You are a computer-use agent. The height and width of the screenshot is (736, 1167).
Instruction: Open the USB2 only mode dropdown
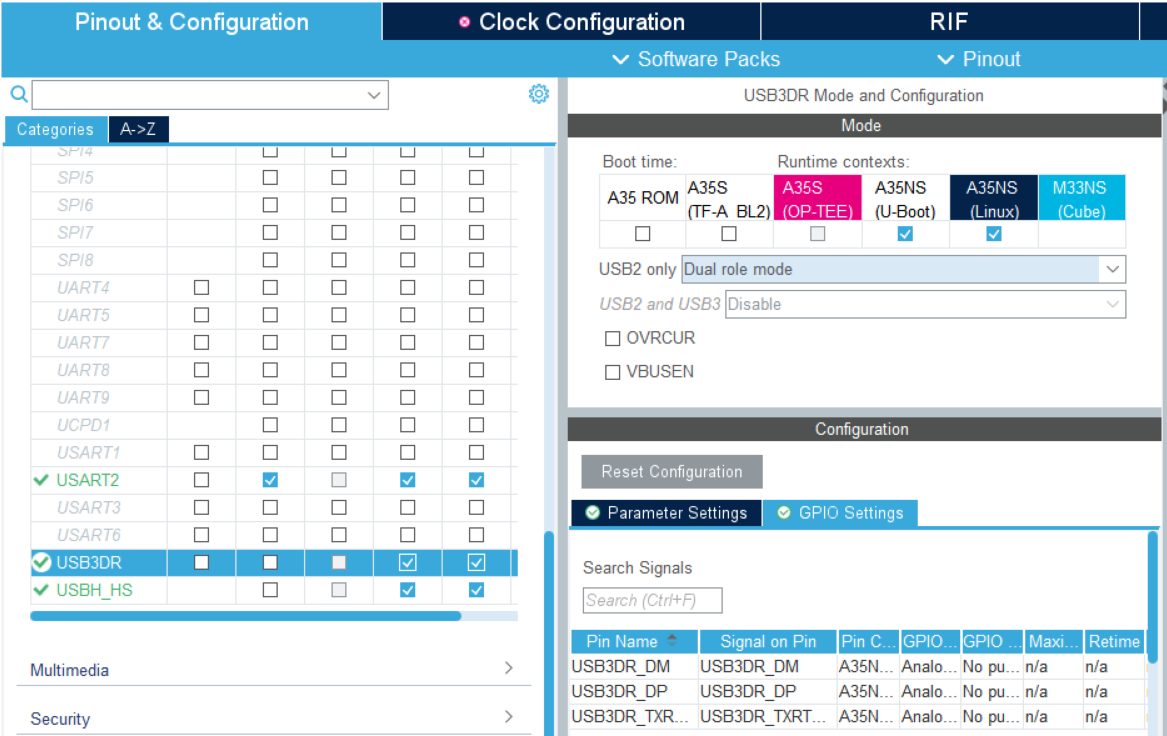(903, 269)
